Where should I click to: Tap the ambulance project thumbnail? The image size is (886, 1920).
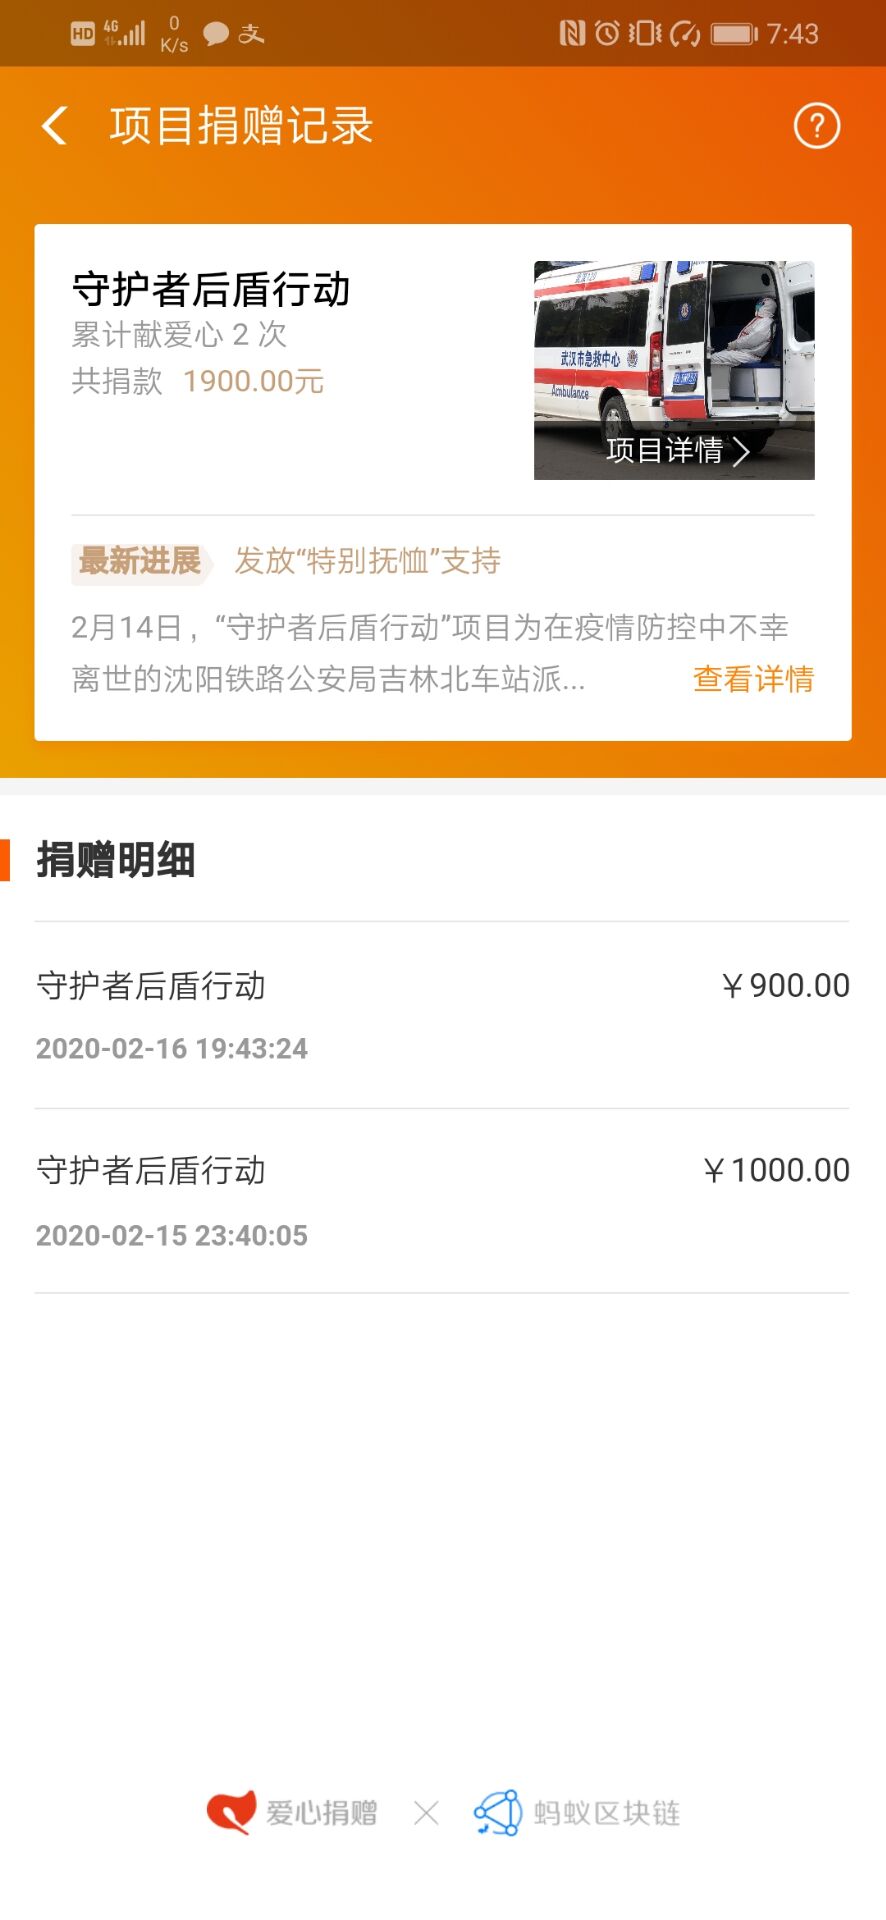673,350
